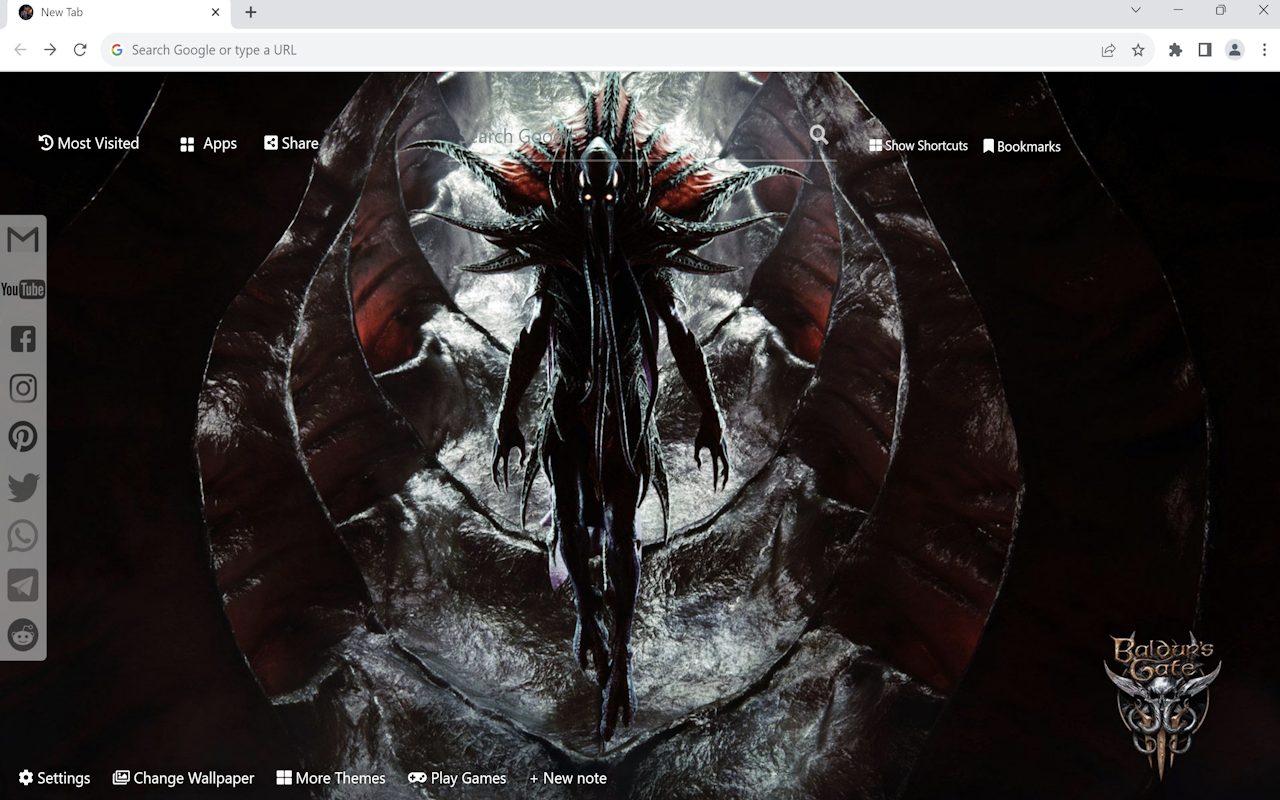Go back to the previous page
This screenshot has width=1280, height=800.
tap(20, 50)
